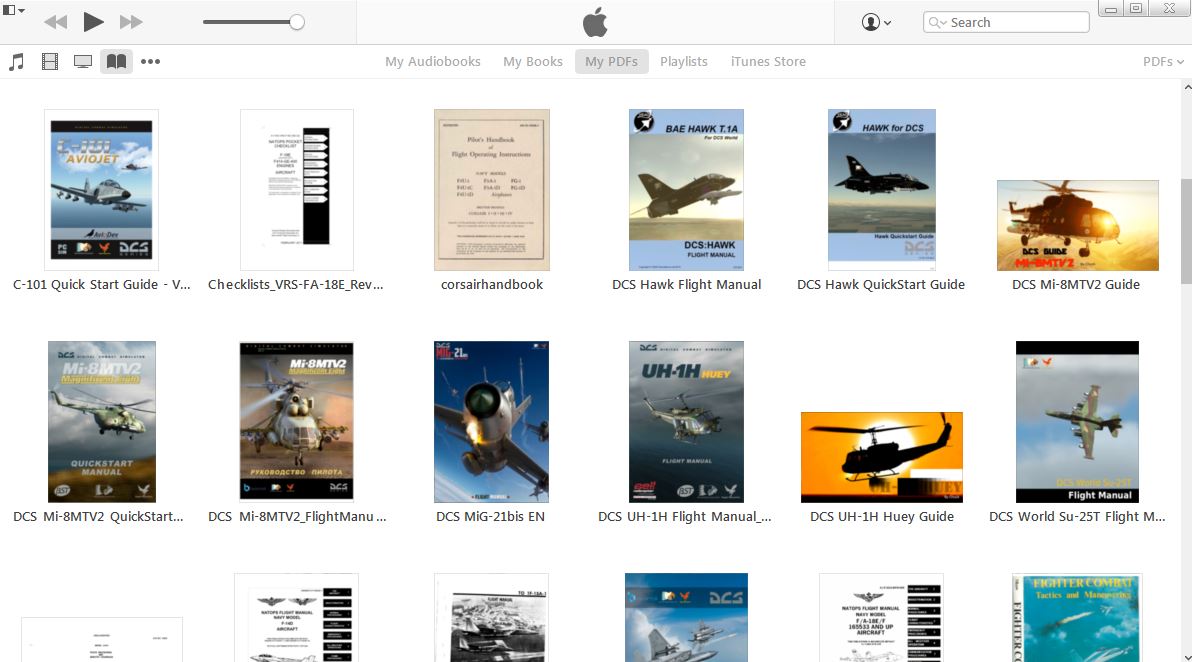Screen dimensions: 1192x662
Task: Open the corsairhandbook cover thumbnail
Action: coord(492,190)
